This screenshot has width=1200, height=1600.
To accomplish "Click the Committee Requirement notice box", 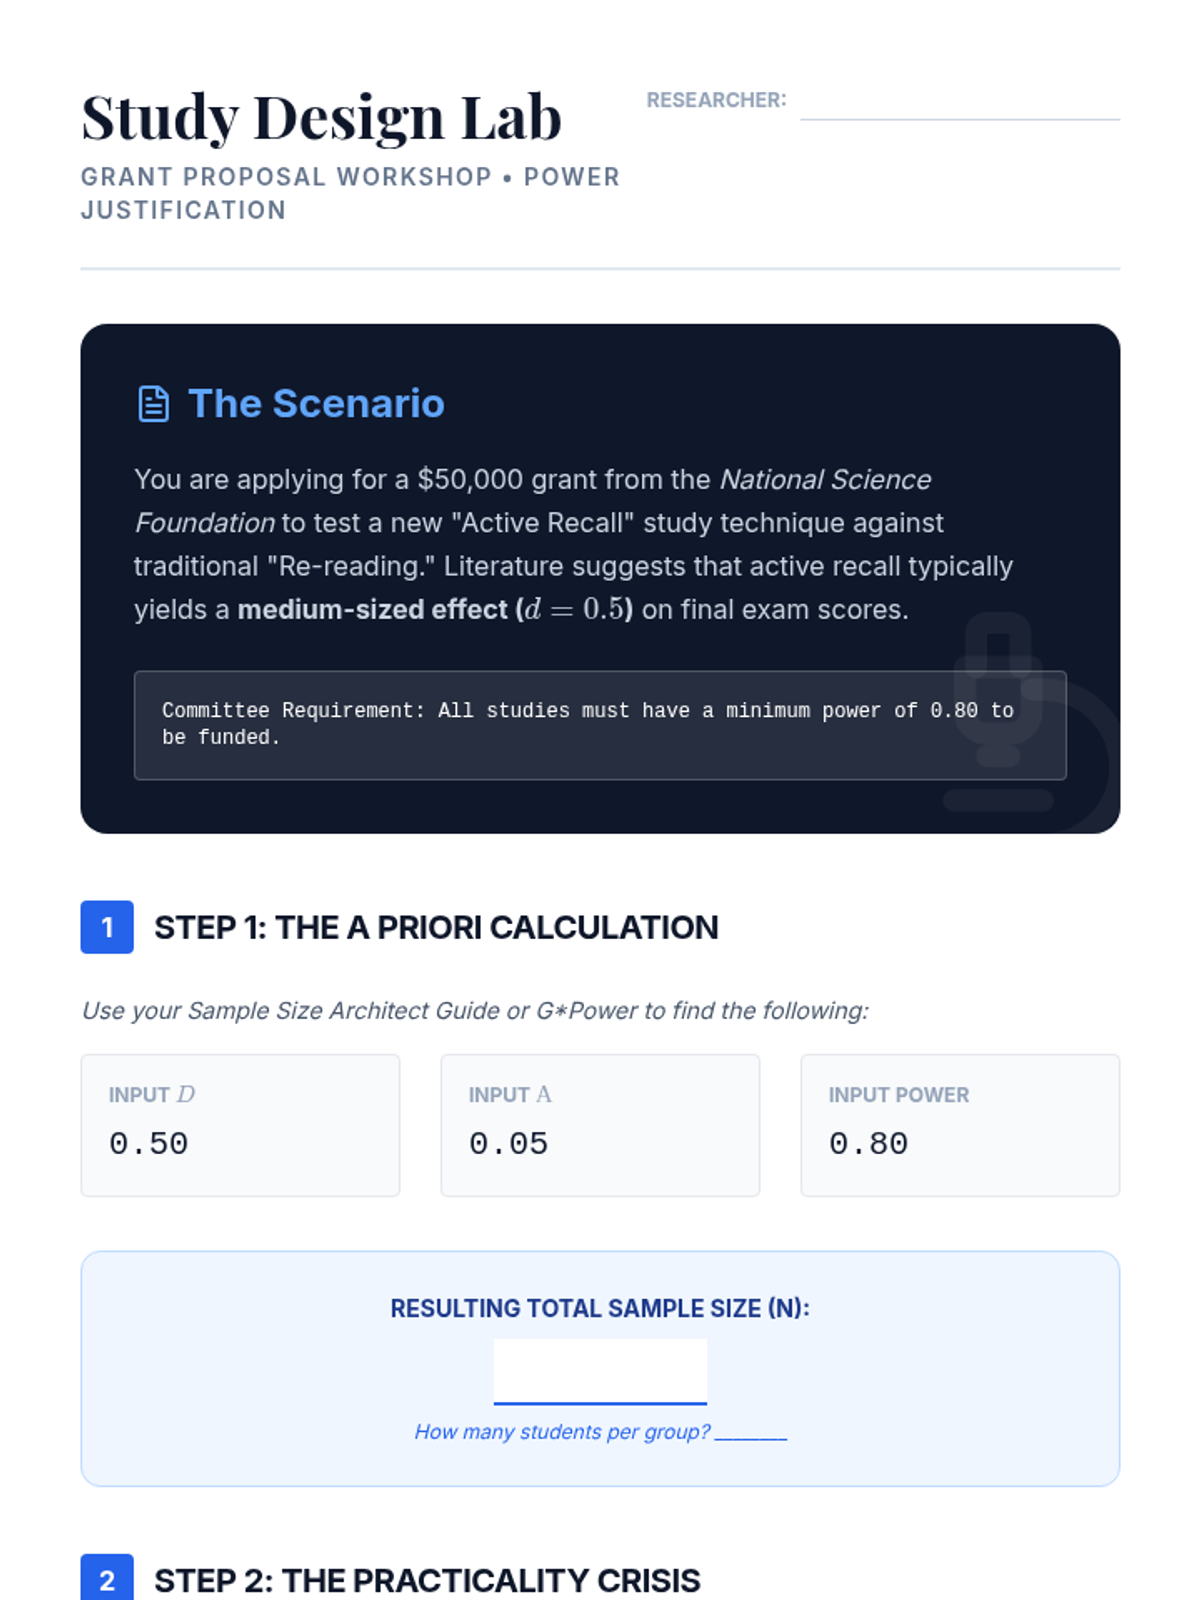I will [x=600, y=724].
